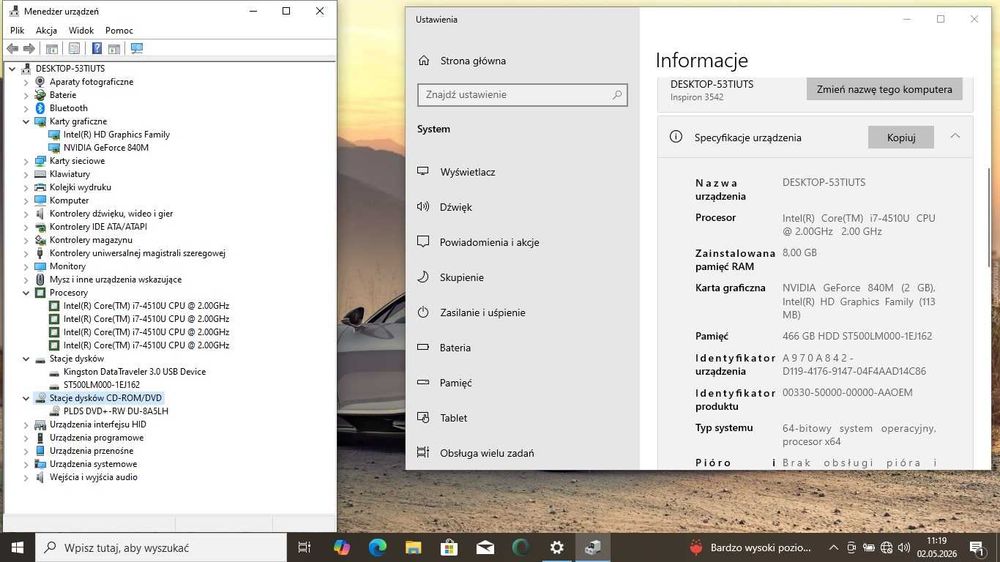Open Task View from the taskbar

click(x=304, y=547)
